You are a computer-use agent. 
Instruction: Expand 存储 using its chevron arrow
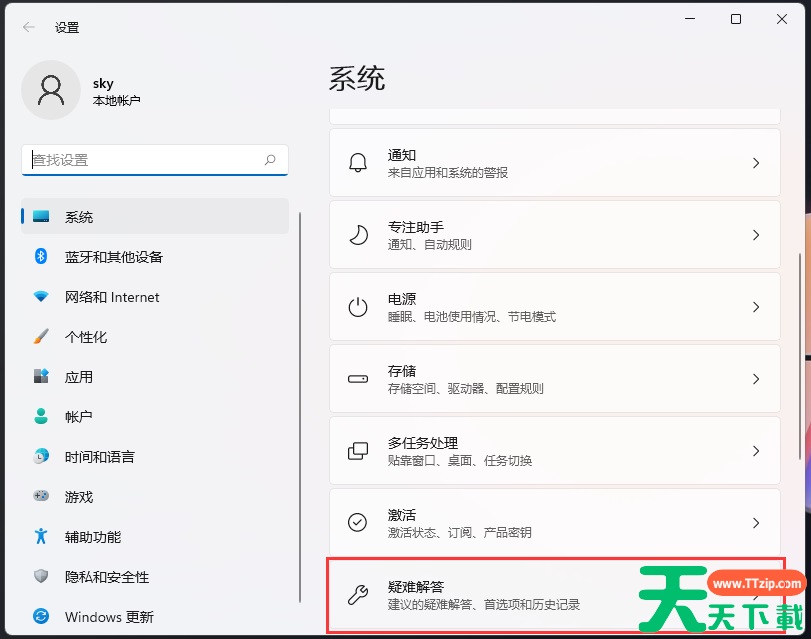[756, 379]
